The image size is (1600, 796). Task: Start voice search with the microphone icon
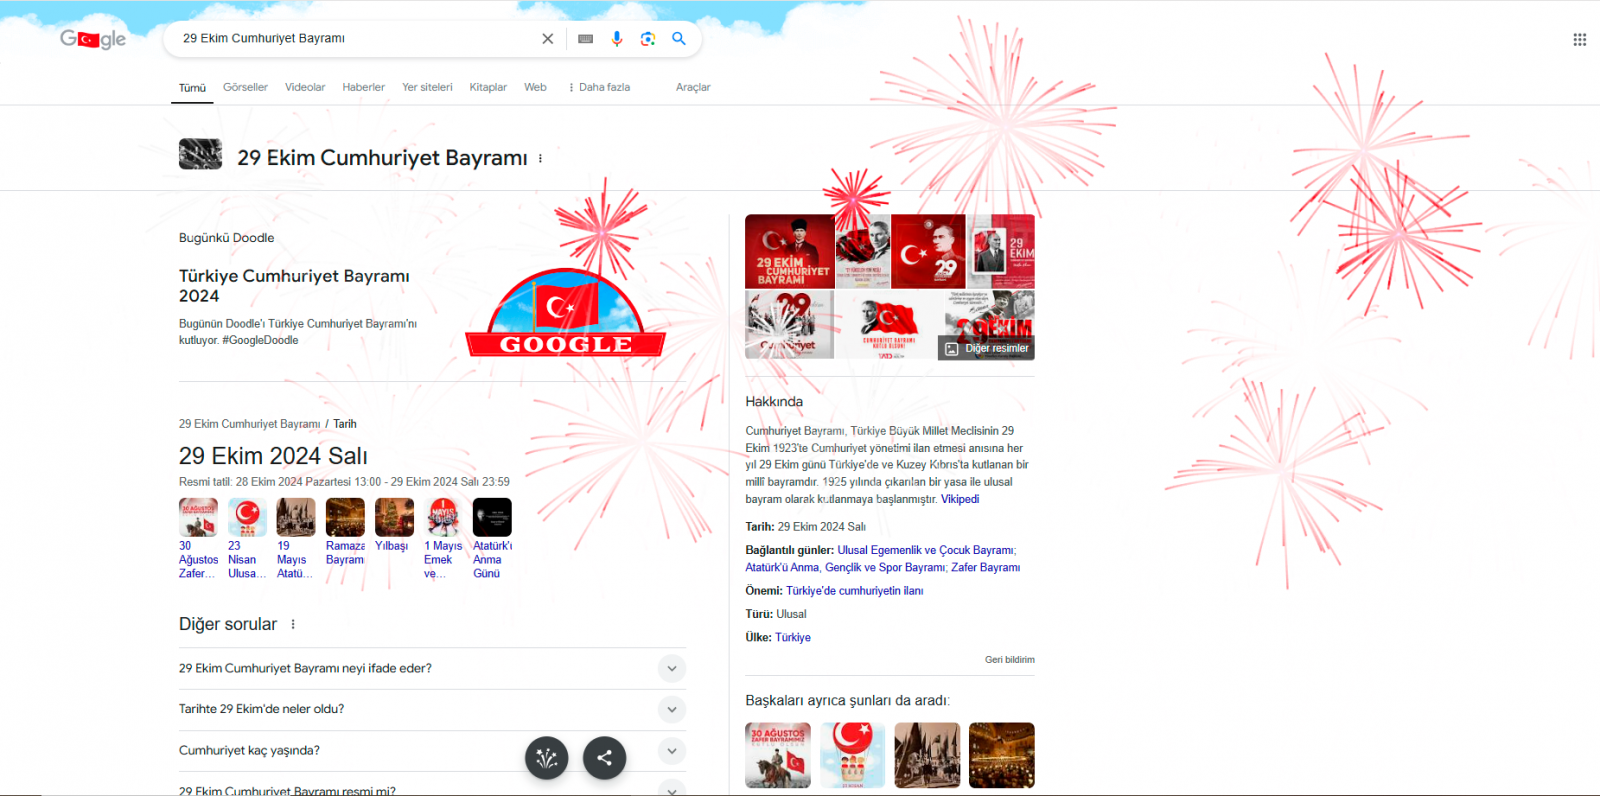(x=617, y=39)
